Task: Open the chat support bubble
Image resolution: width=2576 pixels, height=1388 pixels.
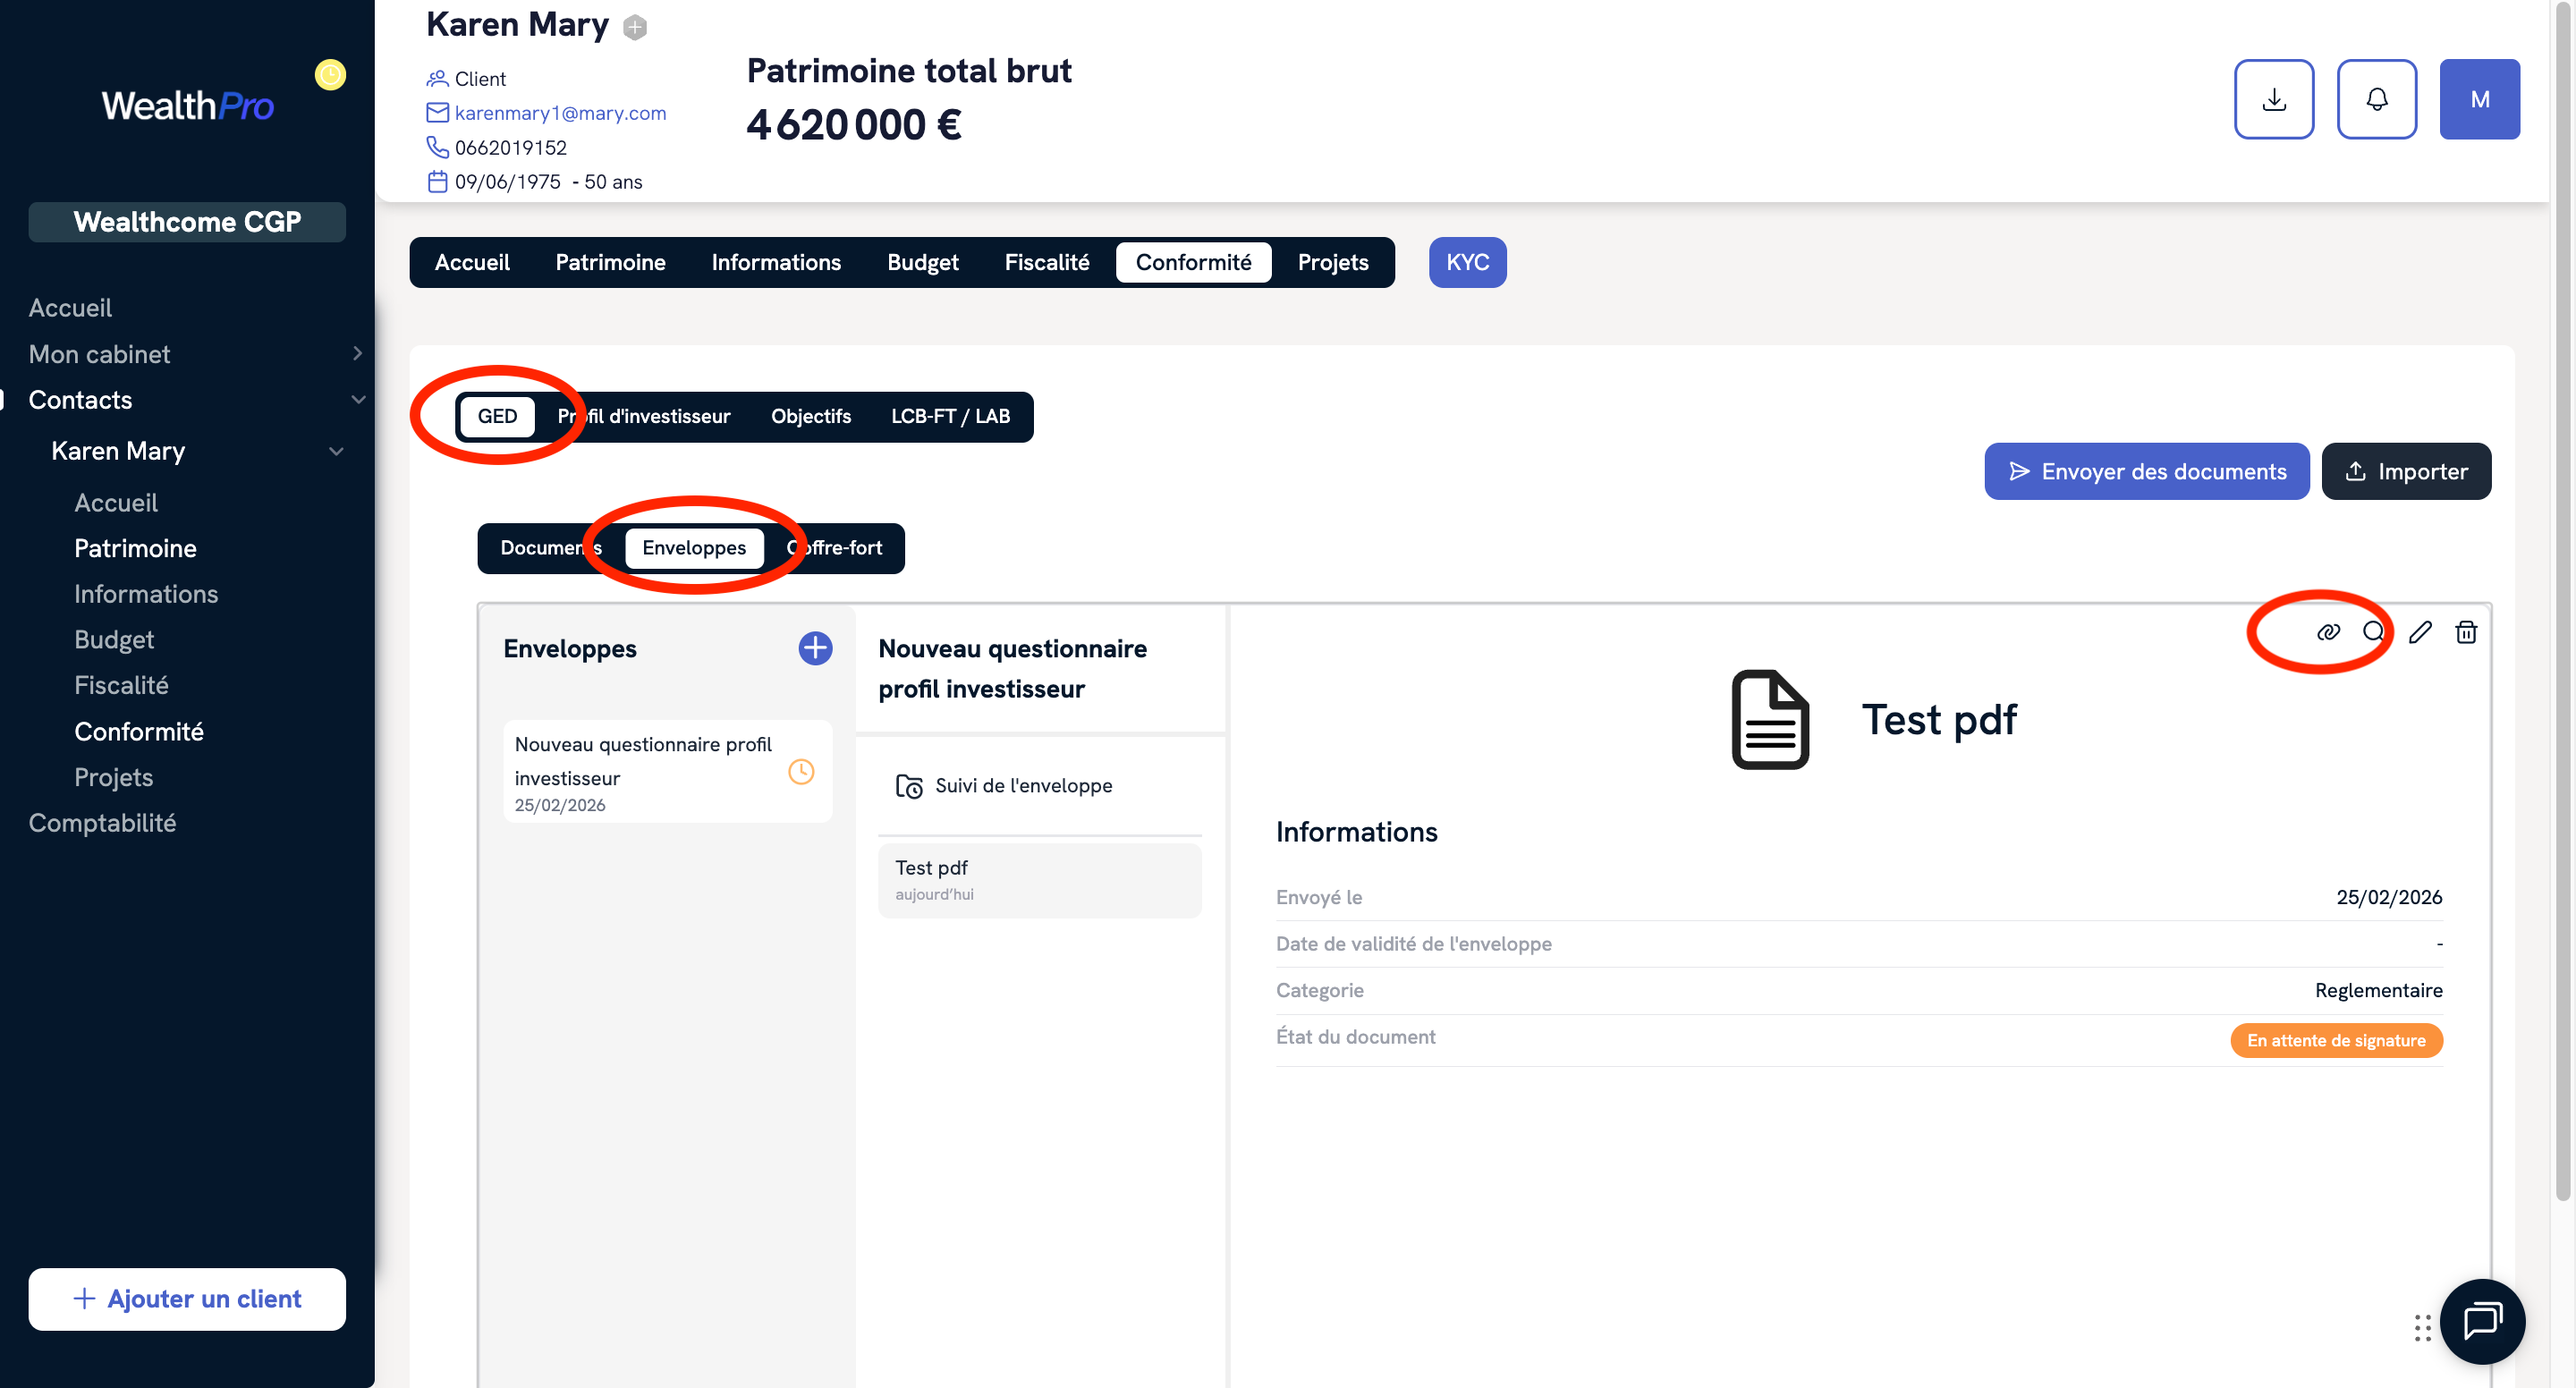Action: tap(2481, 1320)
